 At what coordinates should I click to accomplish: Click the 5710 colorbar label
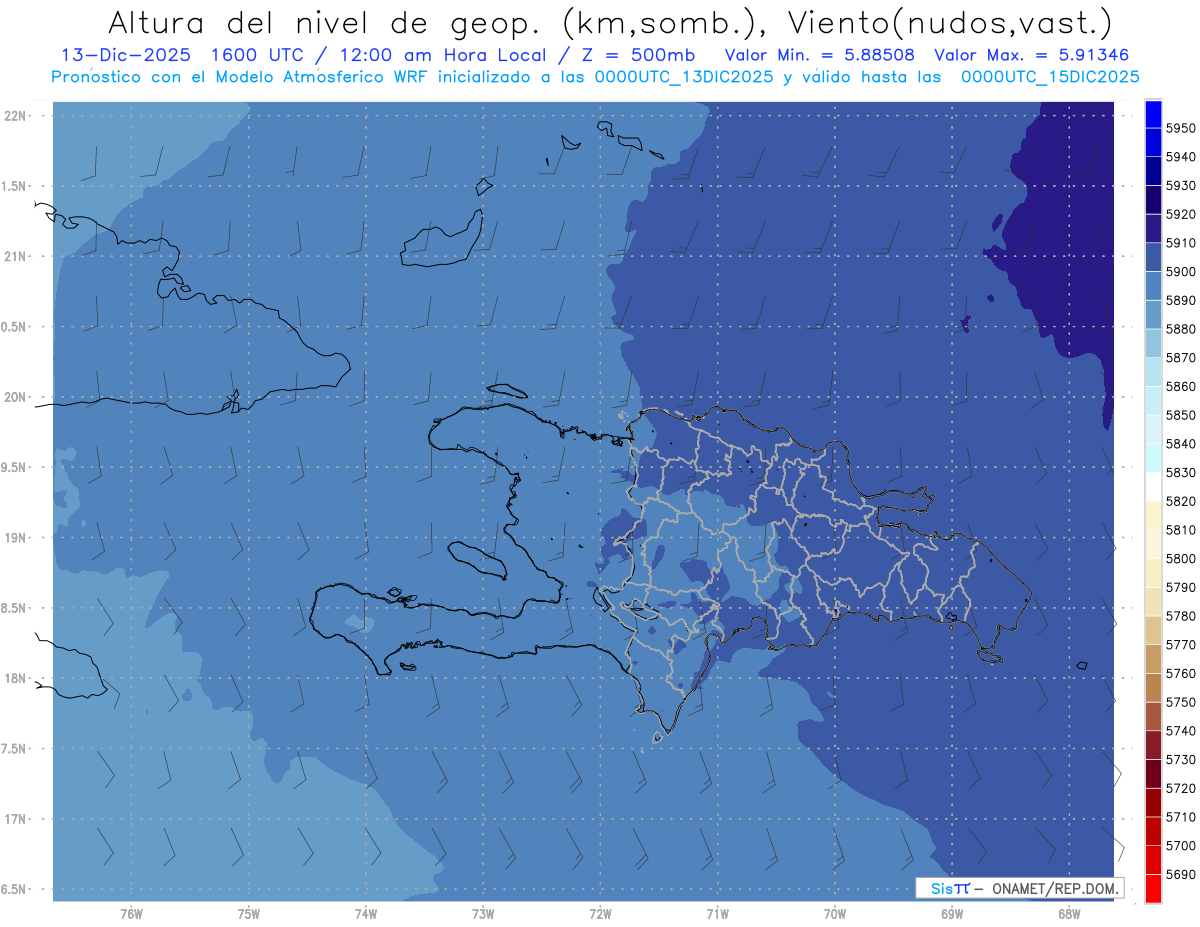1180,817
